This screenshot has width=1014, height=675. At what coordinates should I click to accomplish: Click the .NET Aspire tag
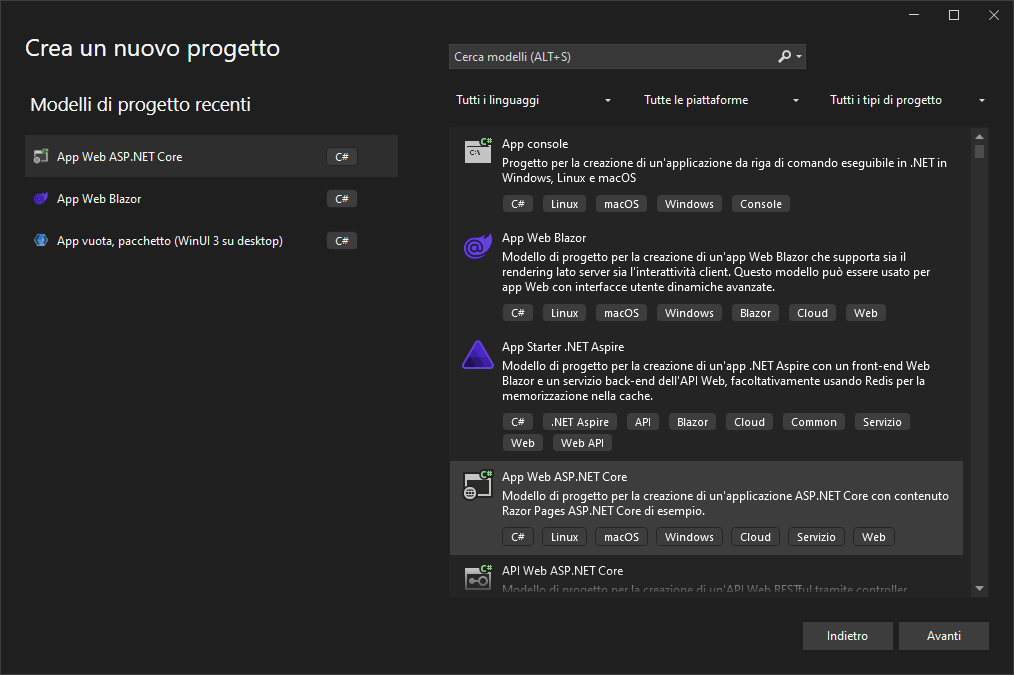[579, 422]
